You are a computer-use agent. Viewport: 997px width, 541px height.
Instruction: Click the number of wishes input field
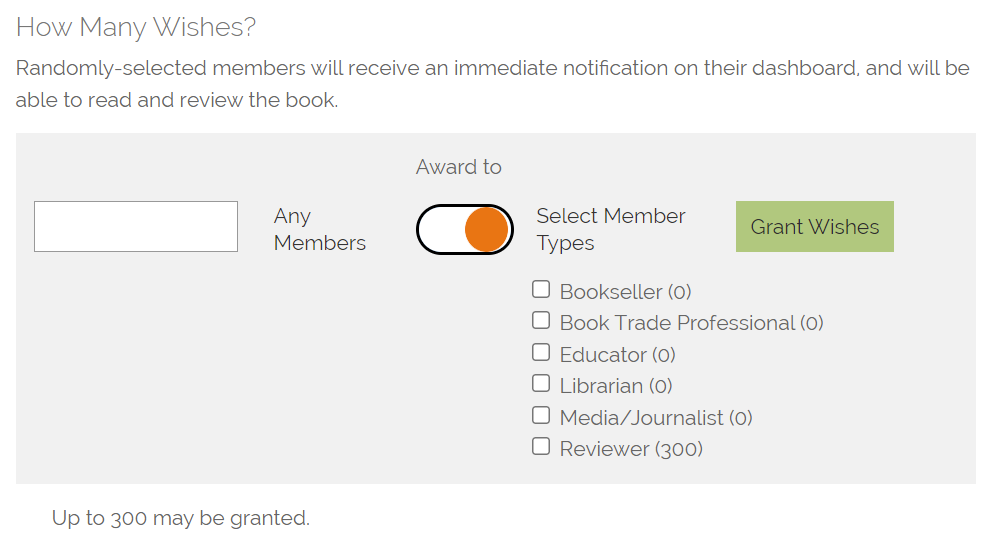(x=136, y=227)
